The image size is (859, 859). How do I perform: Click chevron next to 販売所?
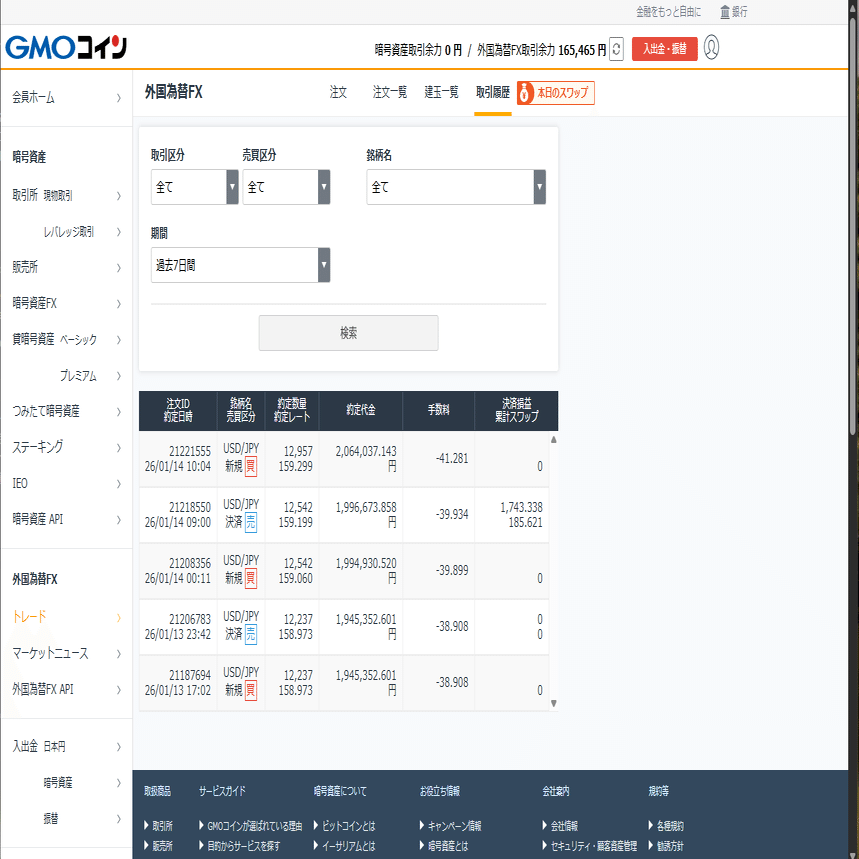119,267
